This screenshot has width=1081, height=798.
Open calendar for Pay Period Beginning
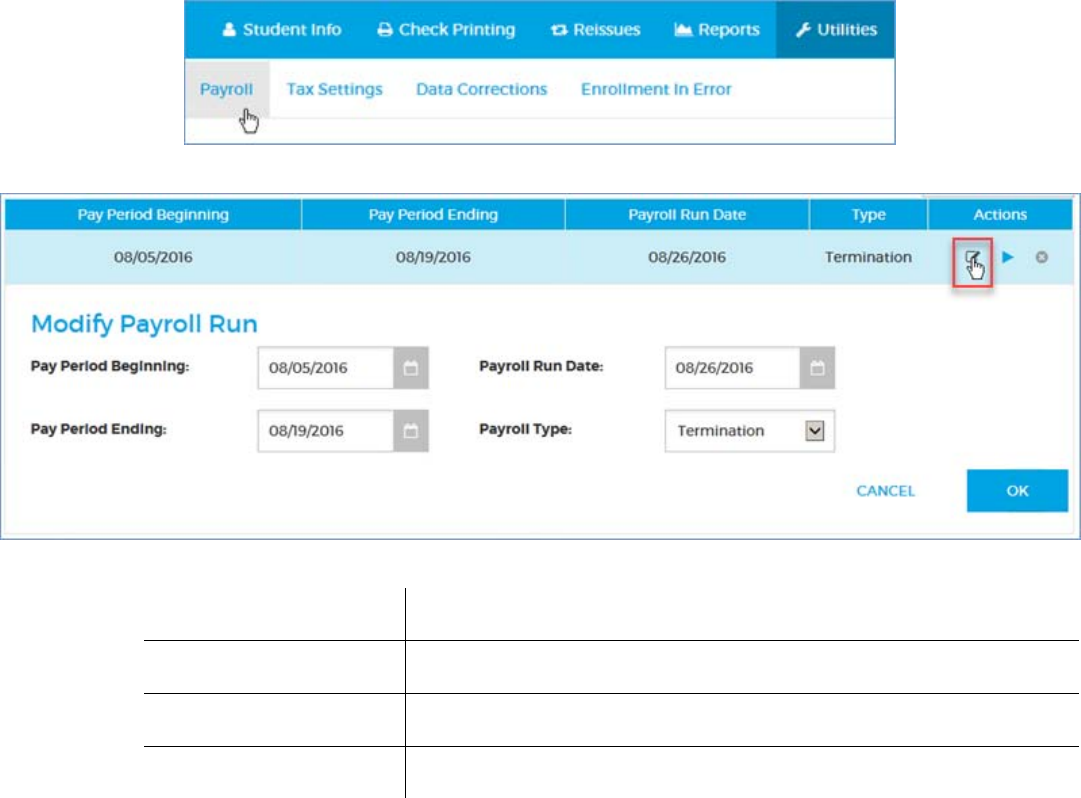pyautogui.click(x=411, y=368)
